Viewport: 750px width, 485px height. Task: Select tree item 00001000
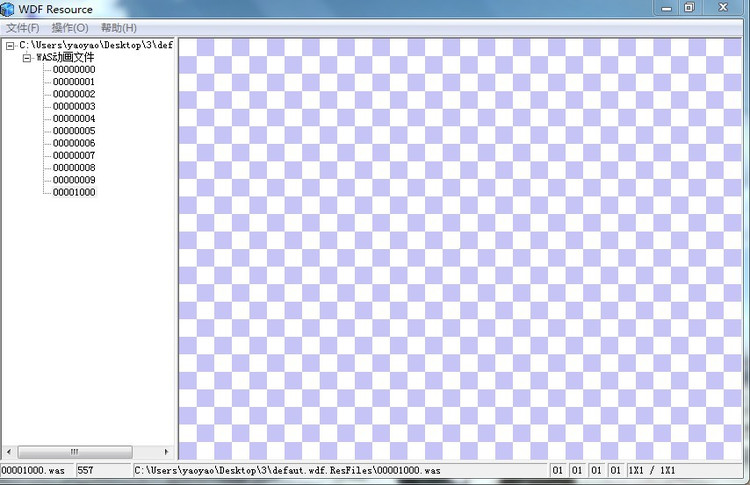tap(74, 192)
